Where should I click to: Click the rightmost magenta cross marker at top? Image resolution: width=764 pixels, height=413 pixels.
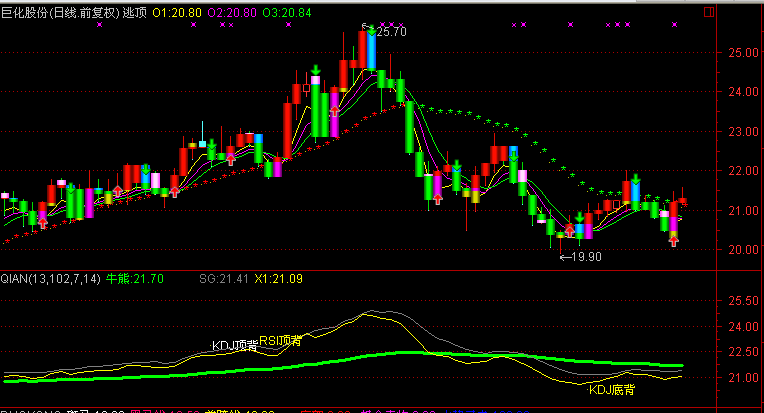(x=674, y=25)
